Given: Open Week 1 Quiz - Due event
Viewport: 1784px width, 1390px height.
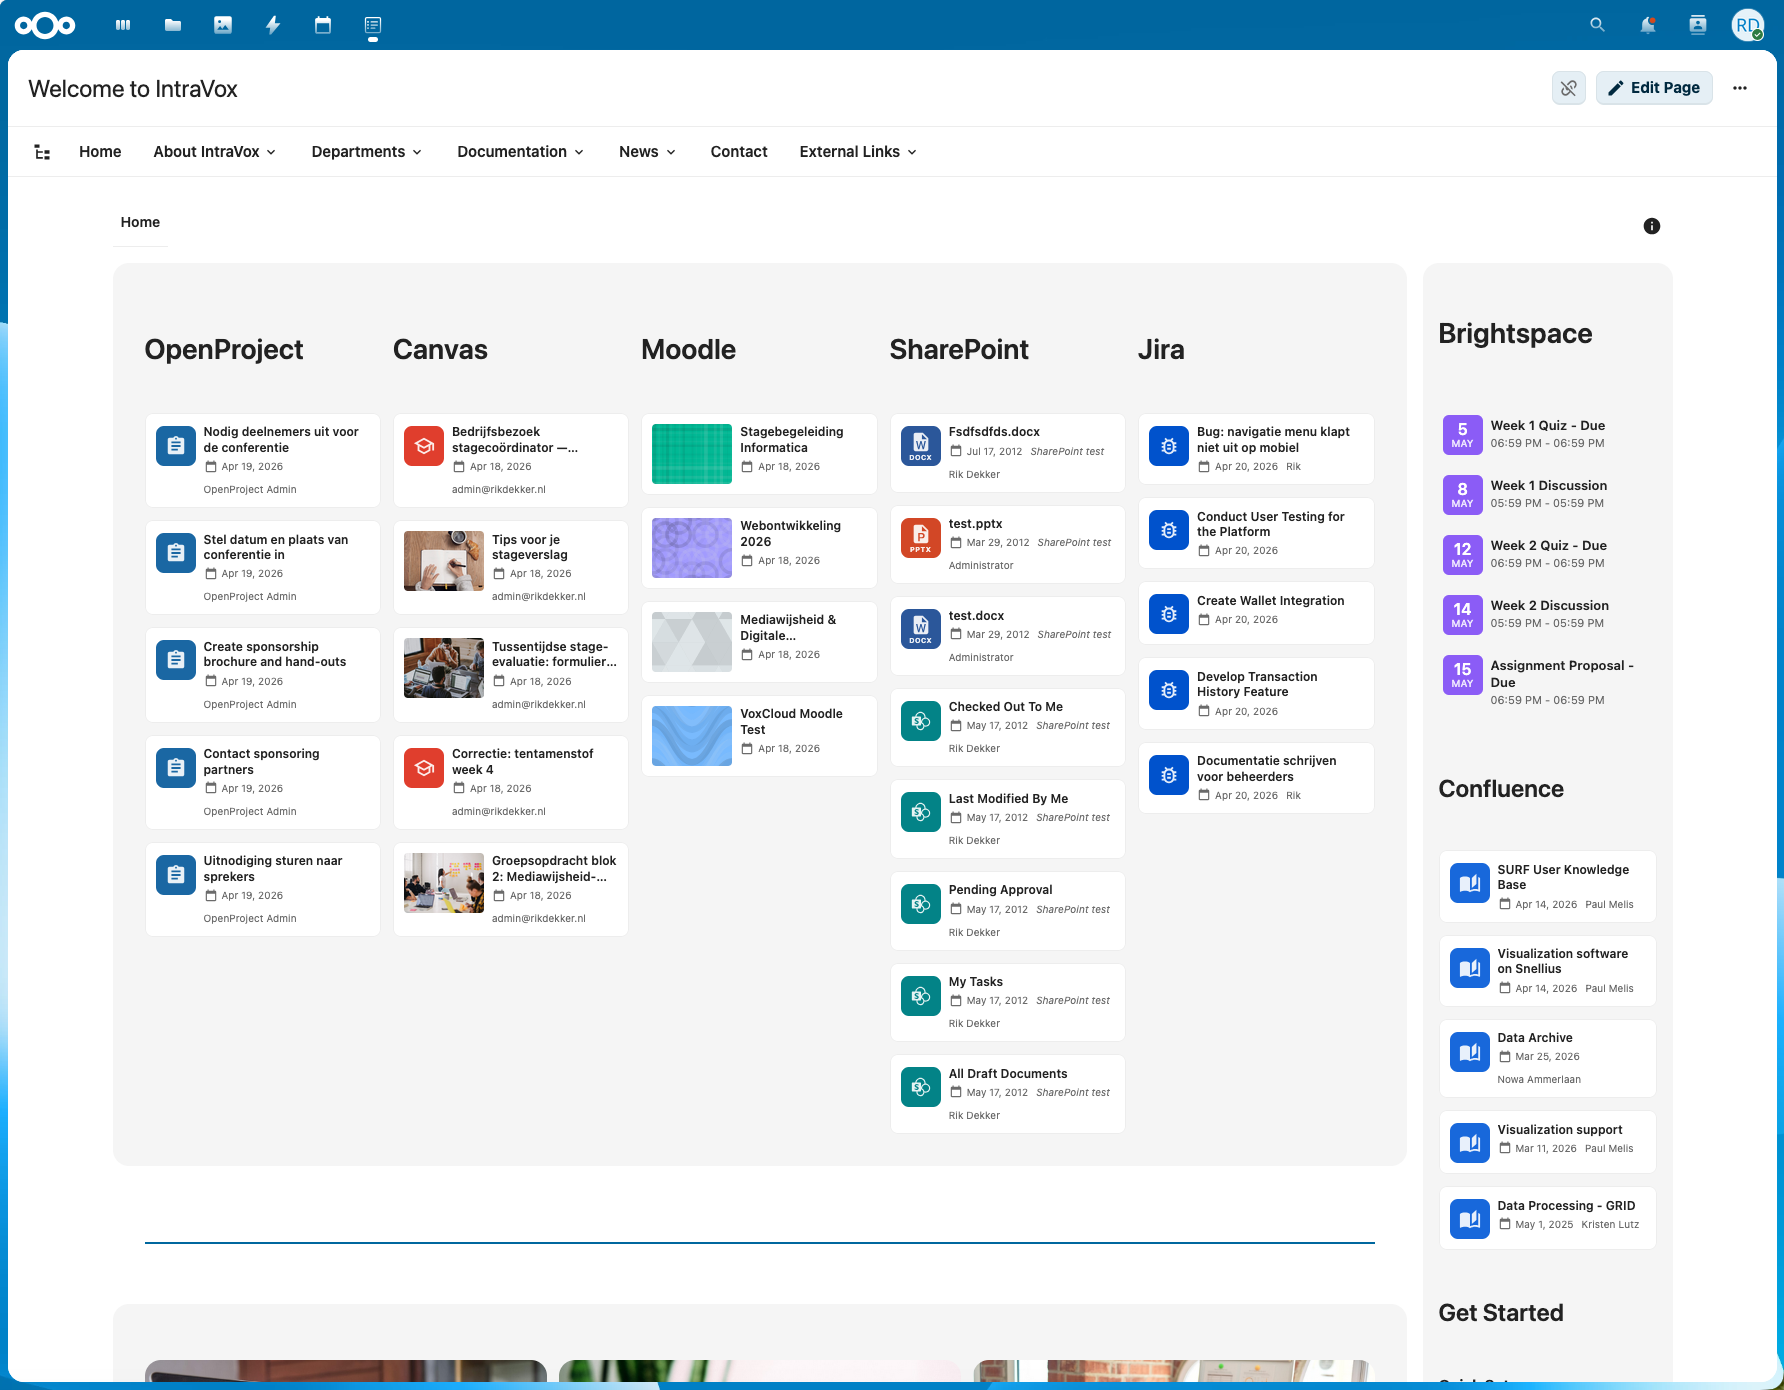Looking at the screenshot, I should tap(1548, 434).
